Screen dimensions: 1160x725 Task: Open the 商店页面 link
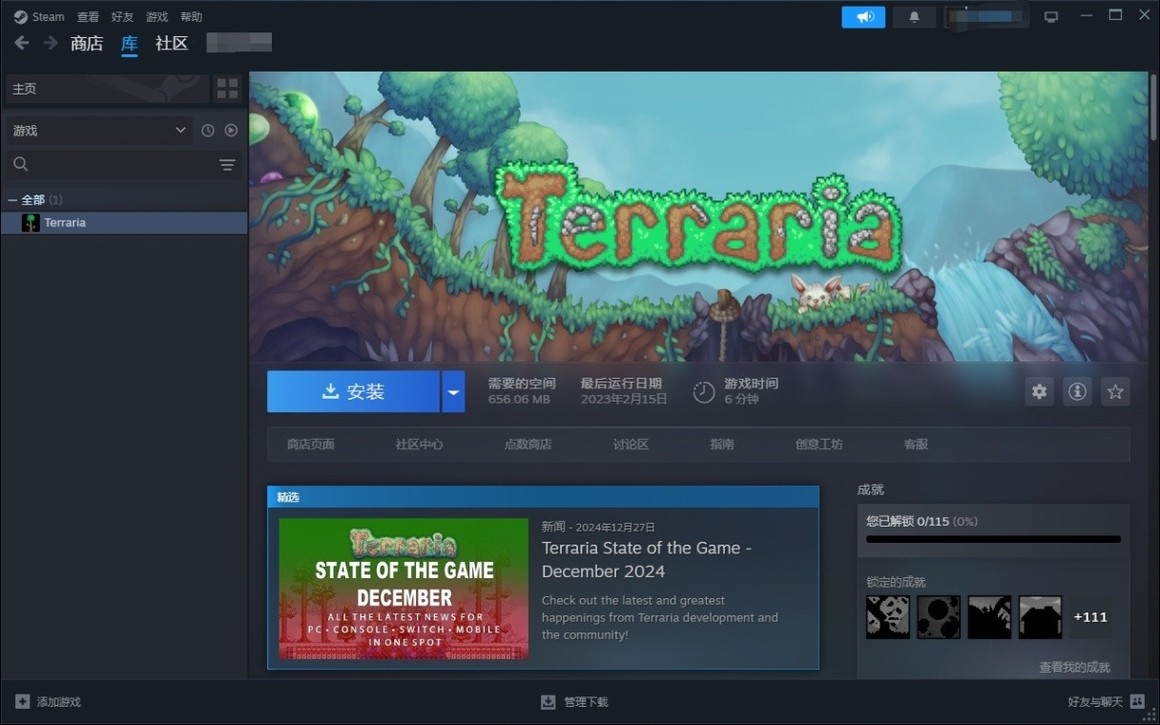click(x=311, y=445)
